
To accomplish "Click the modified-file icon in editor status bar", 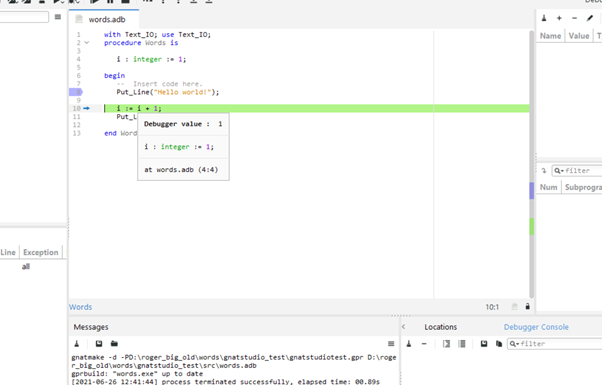I will pyautogui.click(x=514, y=306).
